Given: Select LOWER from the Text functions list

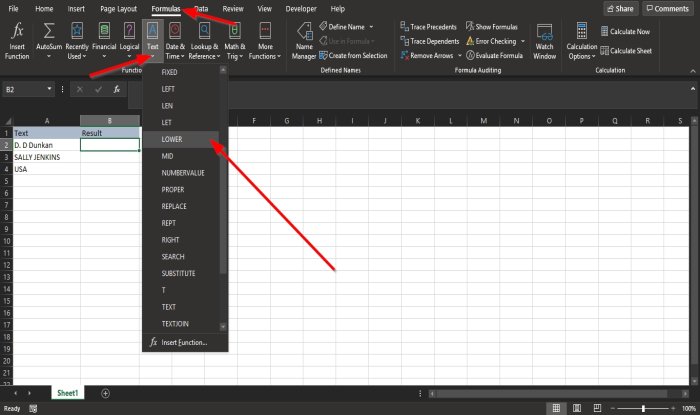Looking at the screenshot, I should pos(181,139).
